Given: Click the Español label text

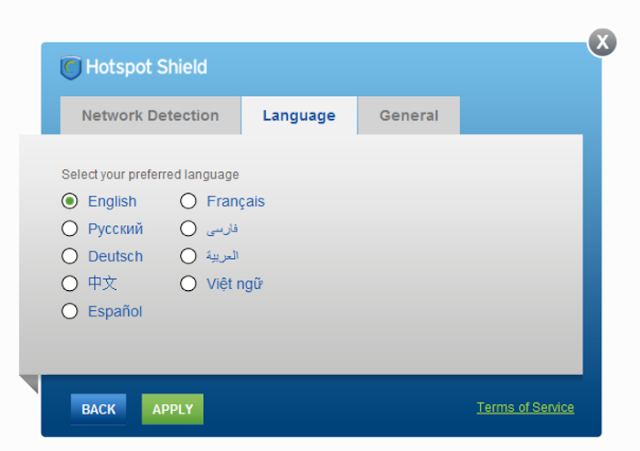Looking at the screenshot, I should pyautogui.click(x=115, y=311).
